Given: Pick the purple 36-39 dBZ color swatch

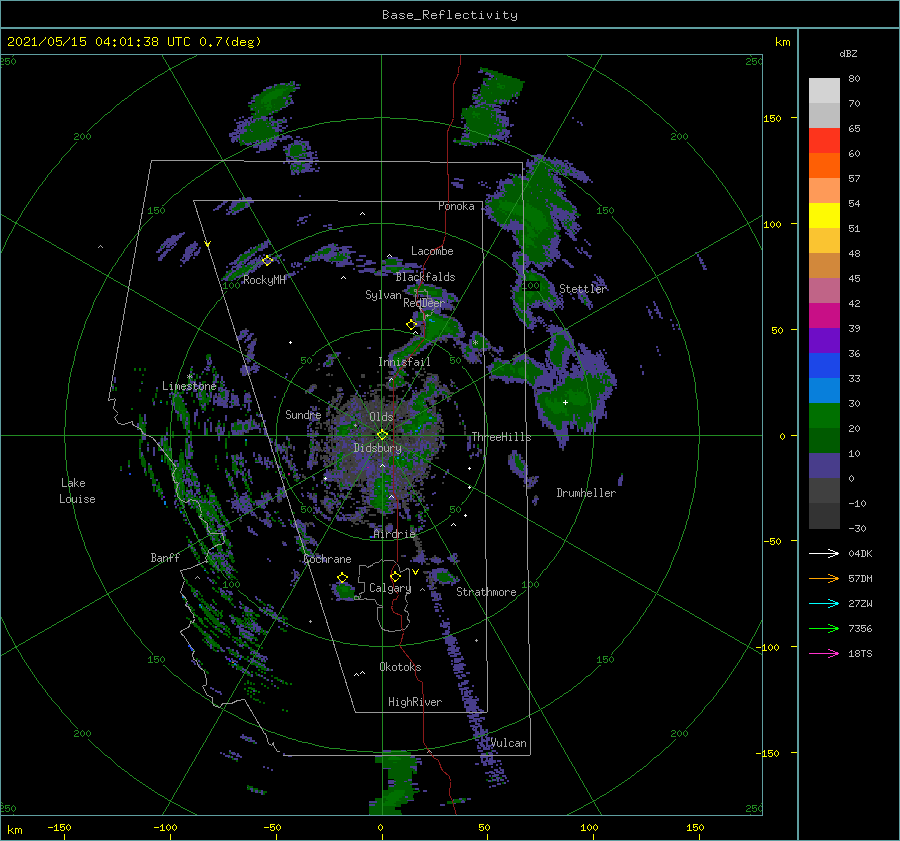Looking at the screenshot, I should coord(824,340).
